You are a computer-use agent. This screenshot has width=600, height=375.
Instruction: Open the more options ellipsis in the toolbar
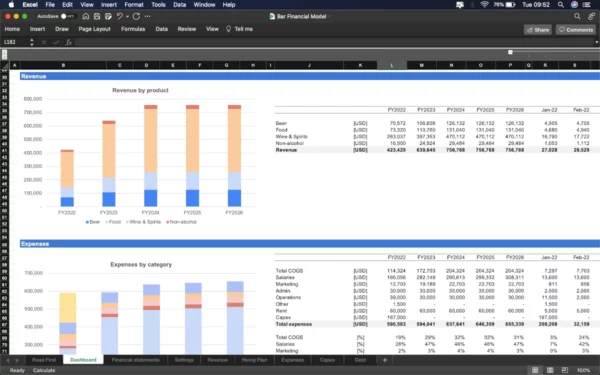pyautogui.click(x=148, y=16)
